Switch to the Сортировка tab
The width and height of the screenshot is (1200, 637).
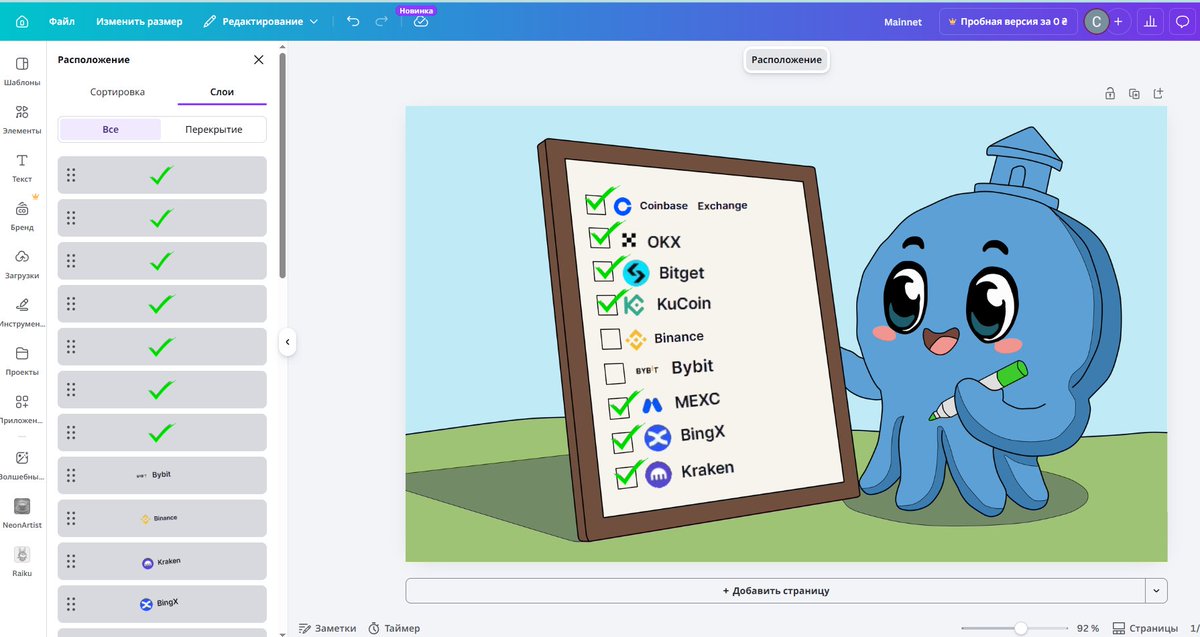pyautogui.click(x=117, y=91)
